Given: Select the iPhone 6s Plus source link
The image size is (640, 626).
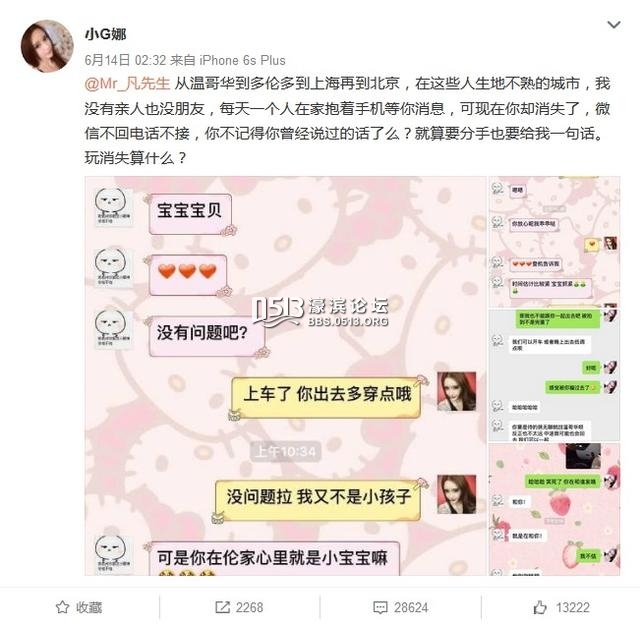Looking at the screenshot, I should 242,60.
